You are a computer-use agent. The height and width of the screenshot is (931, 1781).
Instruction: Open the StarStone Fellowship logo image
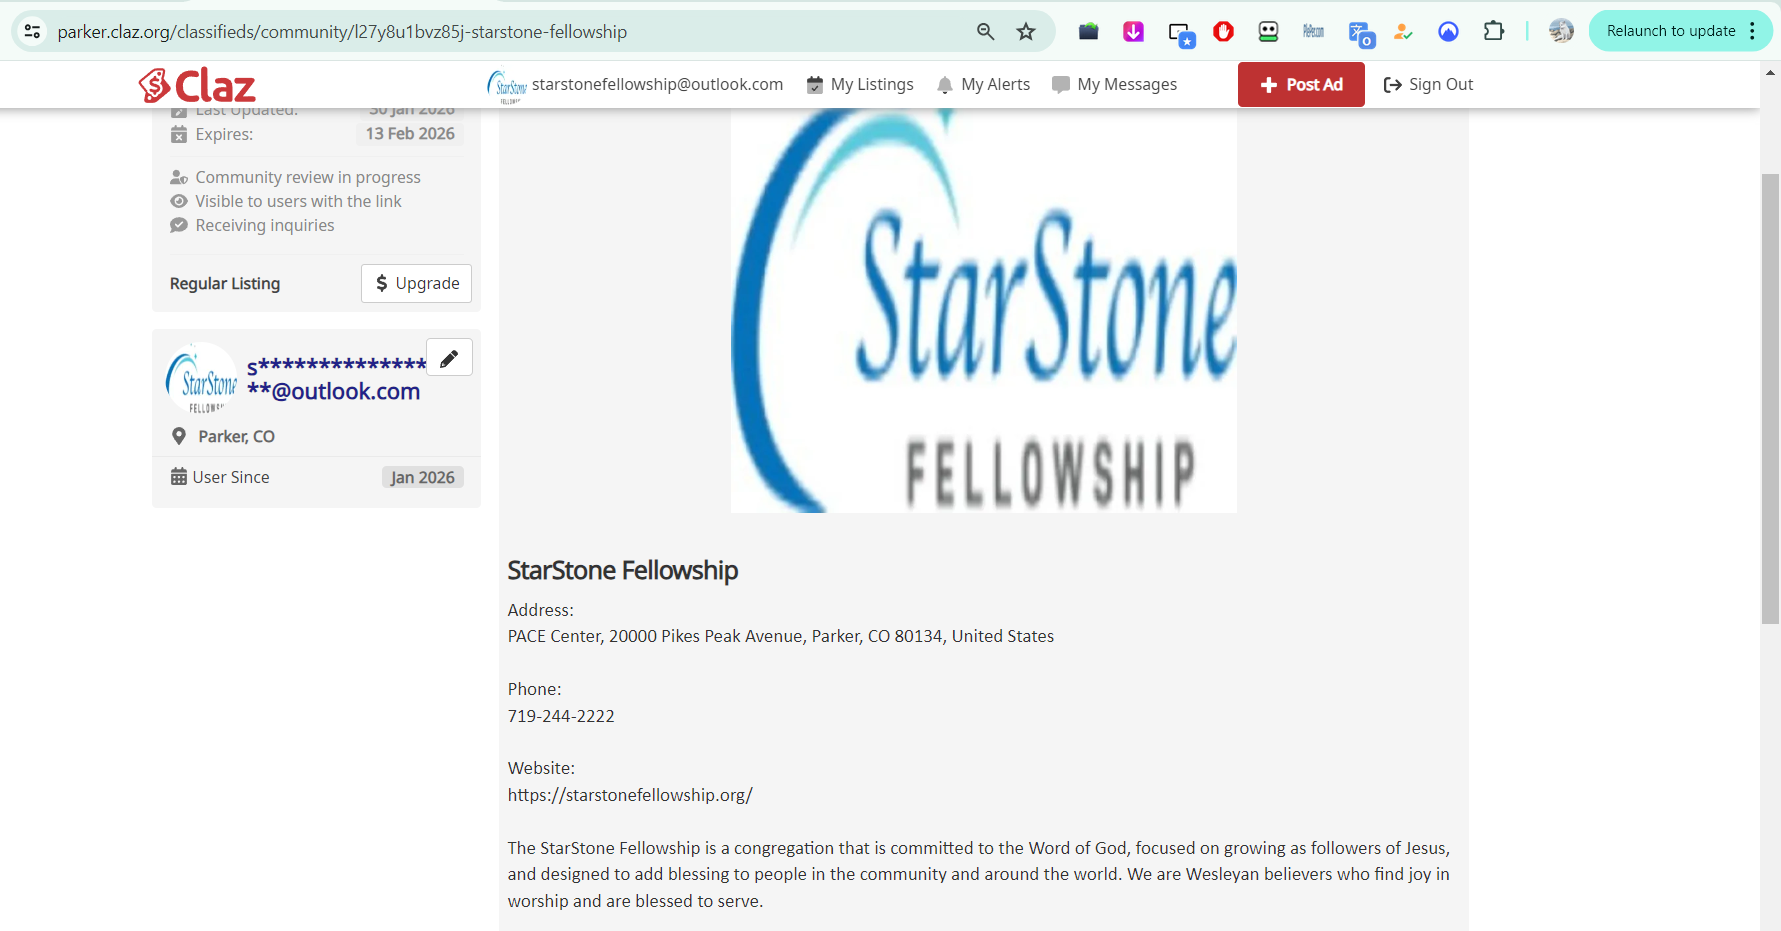pos(983,310)
